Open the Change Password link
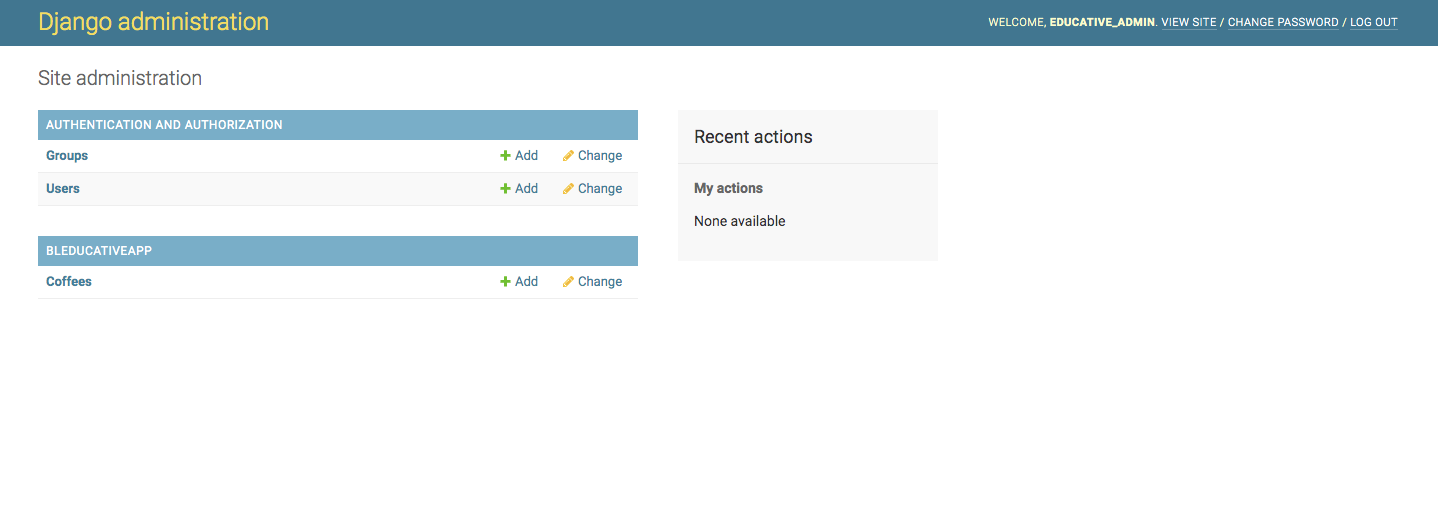1438x510 pixels. [x=1283, y=22]
